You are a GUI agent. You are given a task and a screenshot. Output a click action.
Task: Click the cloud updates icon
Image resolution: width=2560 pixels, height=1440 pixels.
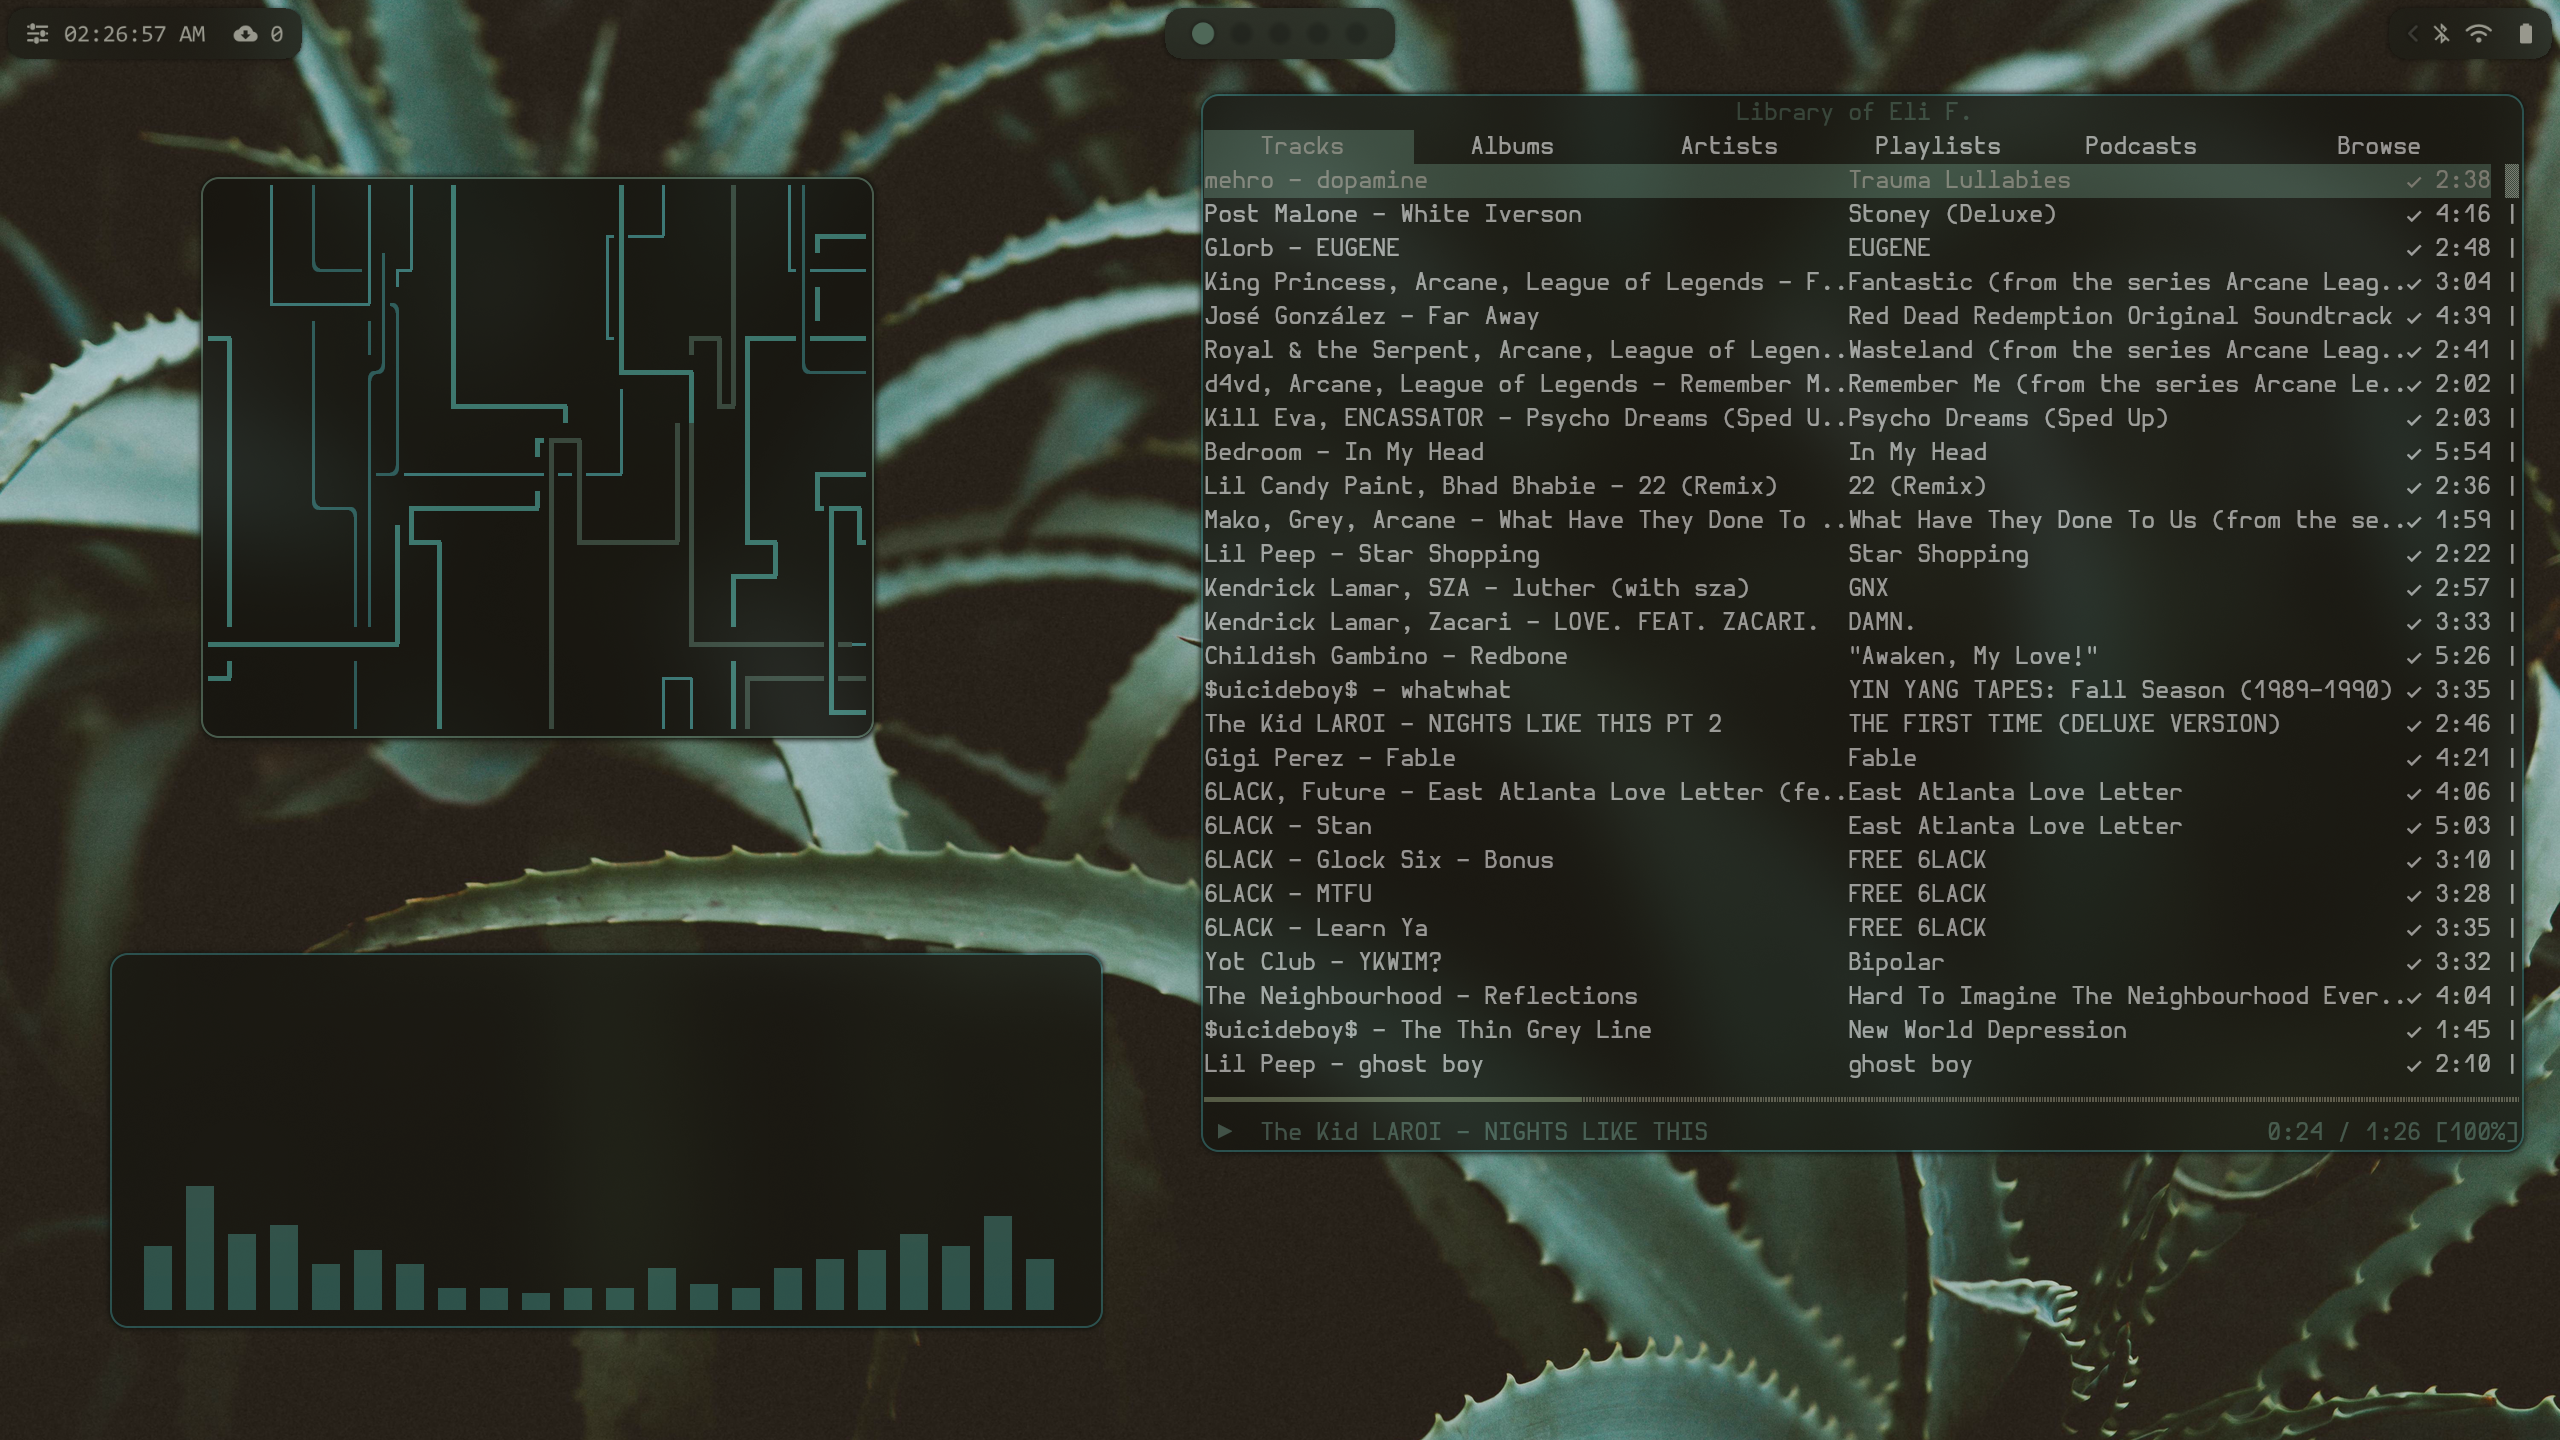click(x=245, y=34)
